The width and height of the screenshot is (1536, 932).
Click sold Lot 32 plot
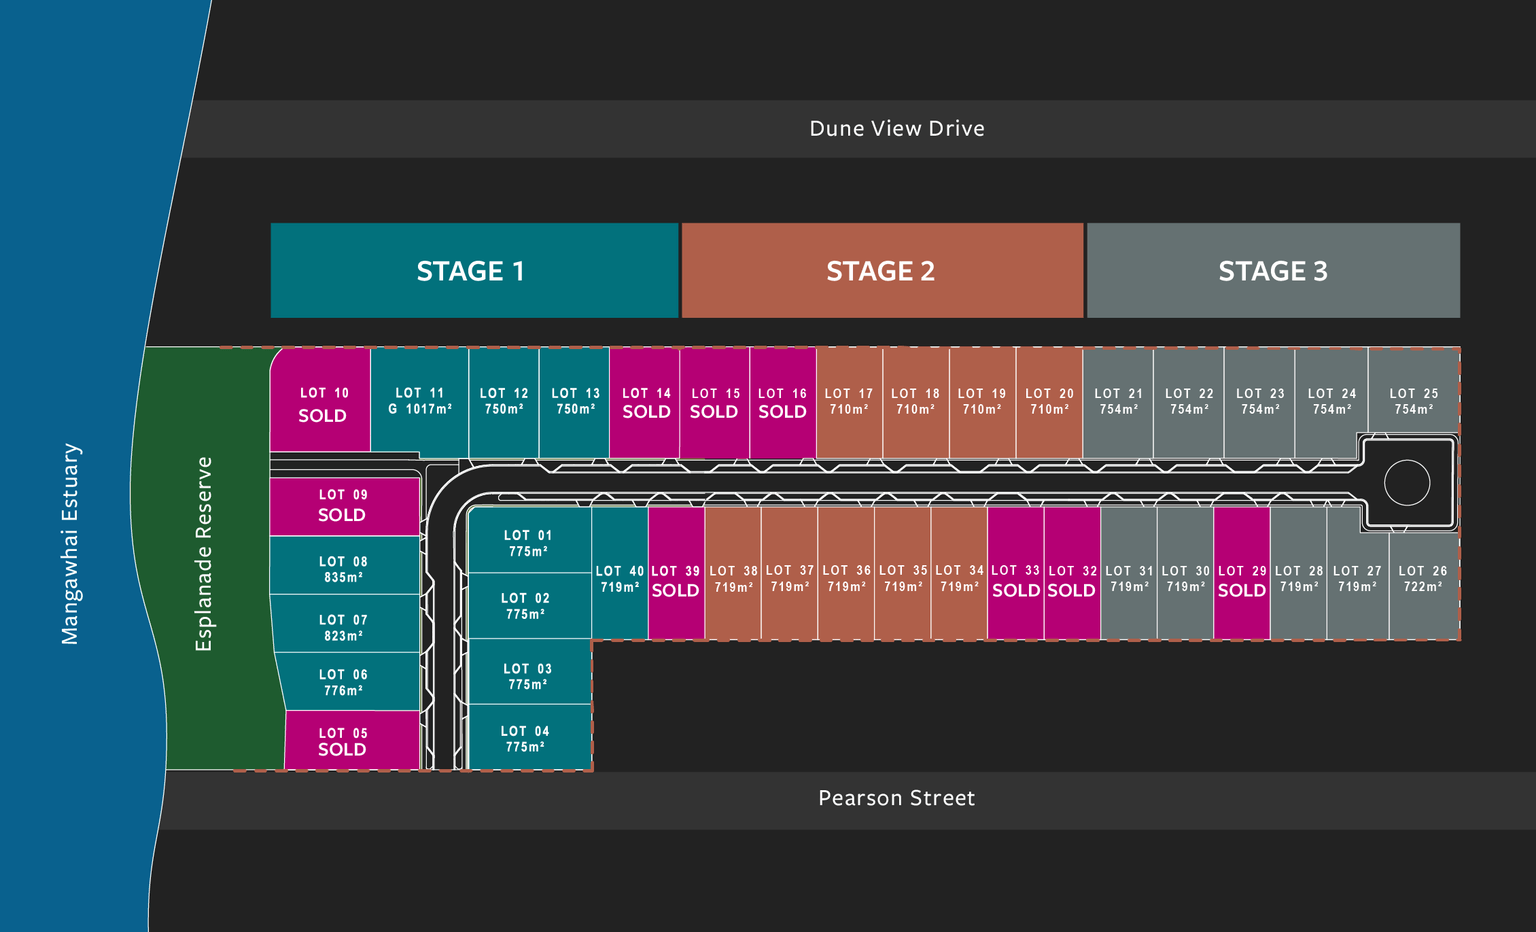[x=1072, y=574]
